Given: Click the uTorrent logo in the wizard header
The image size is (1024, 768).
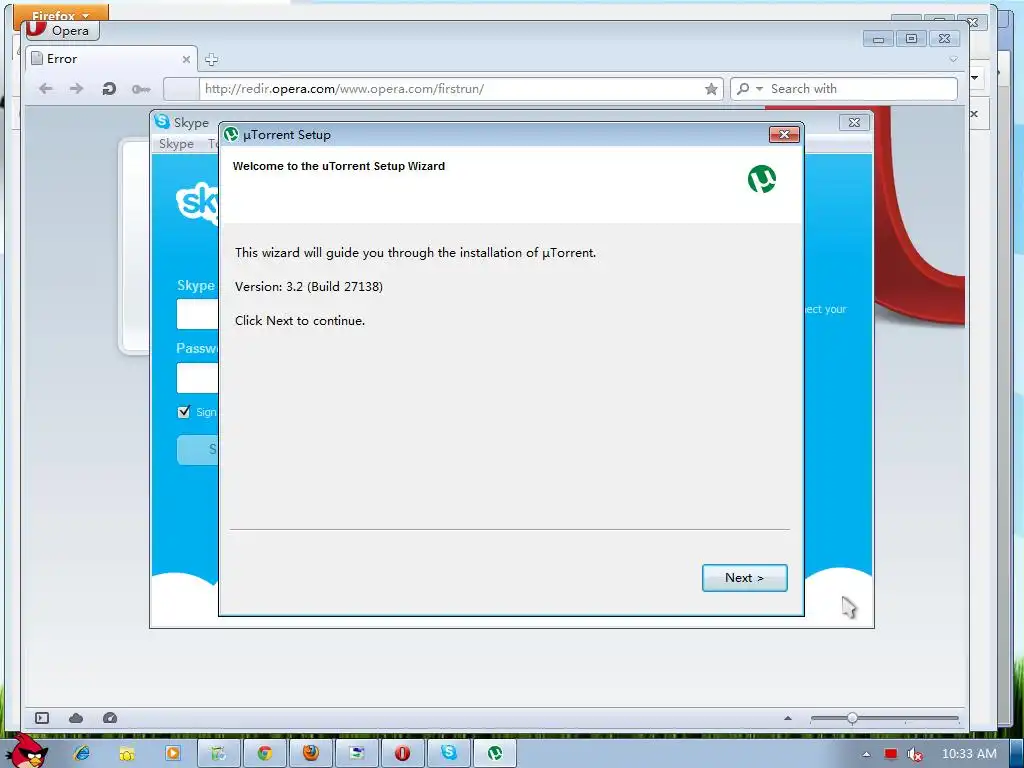Looking at the screenshot, I should (761, 179).
